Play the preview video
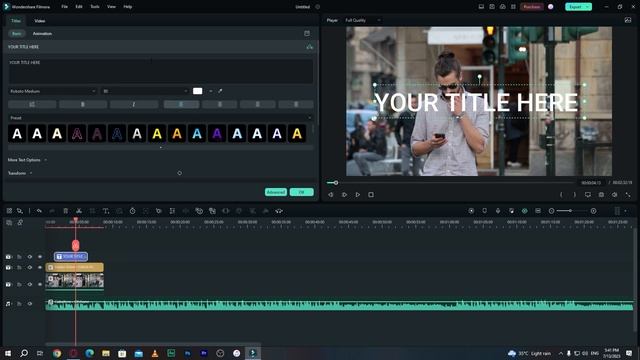This screenshot has height=360, width=640. pos(358,195)
